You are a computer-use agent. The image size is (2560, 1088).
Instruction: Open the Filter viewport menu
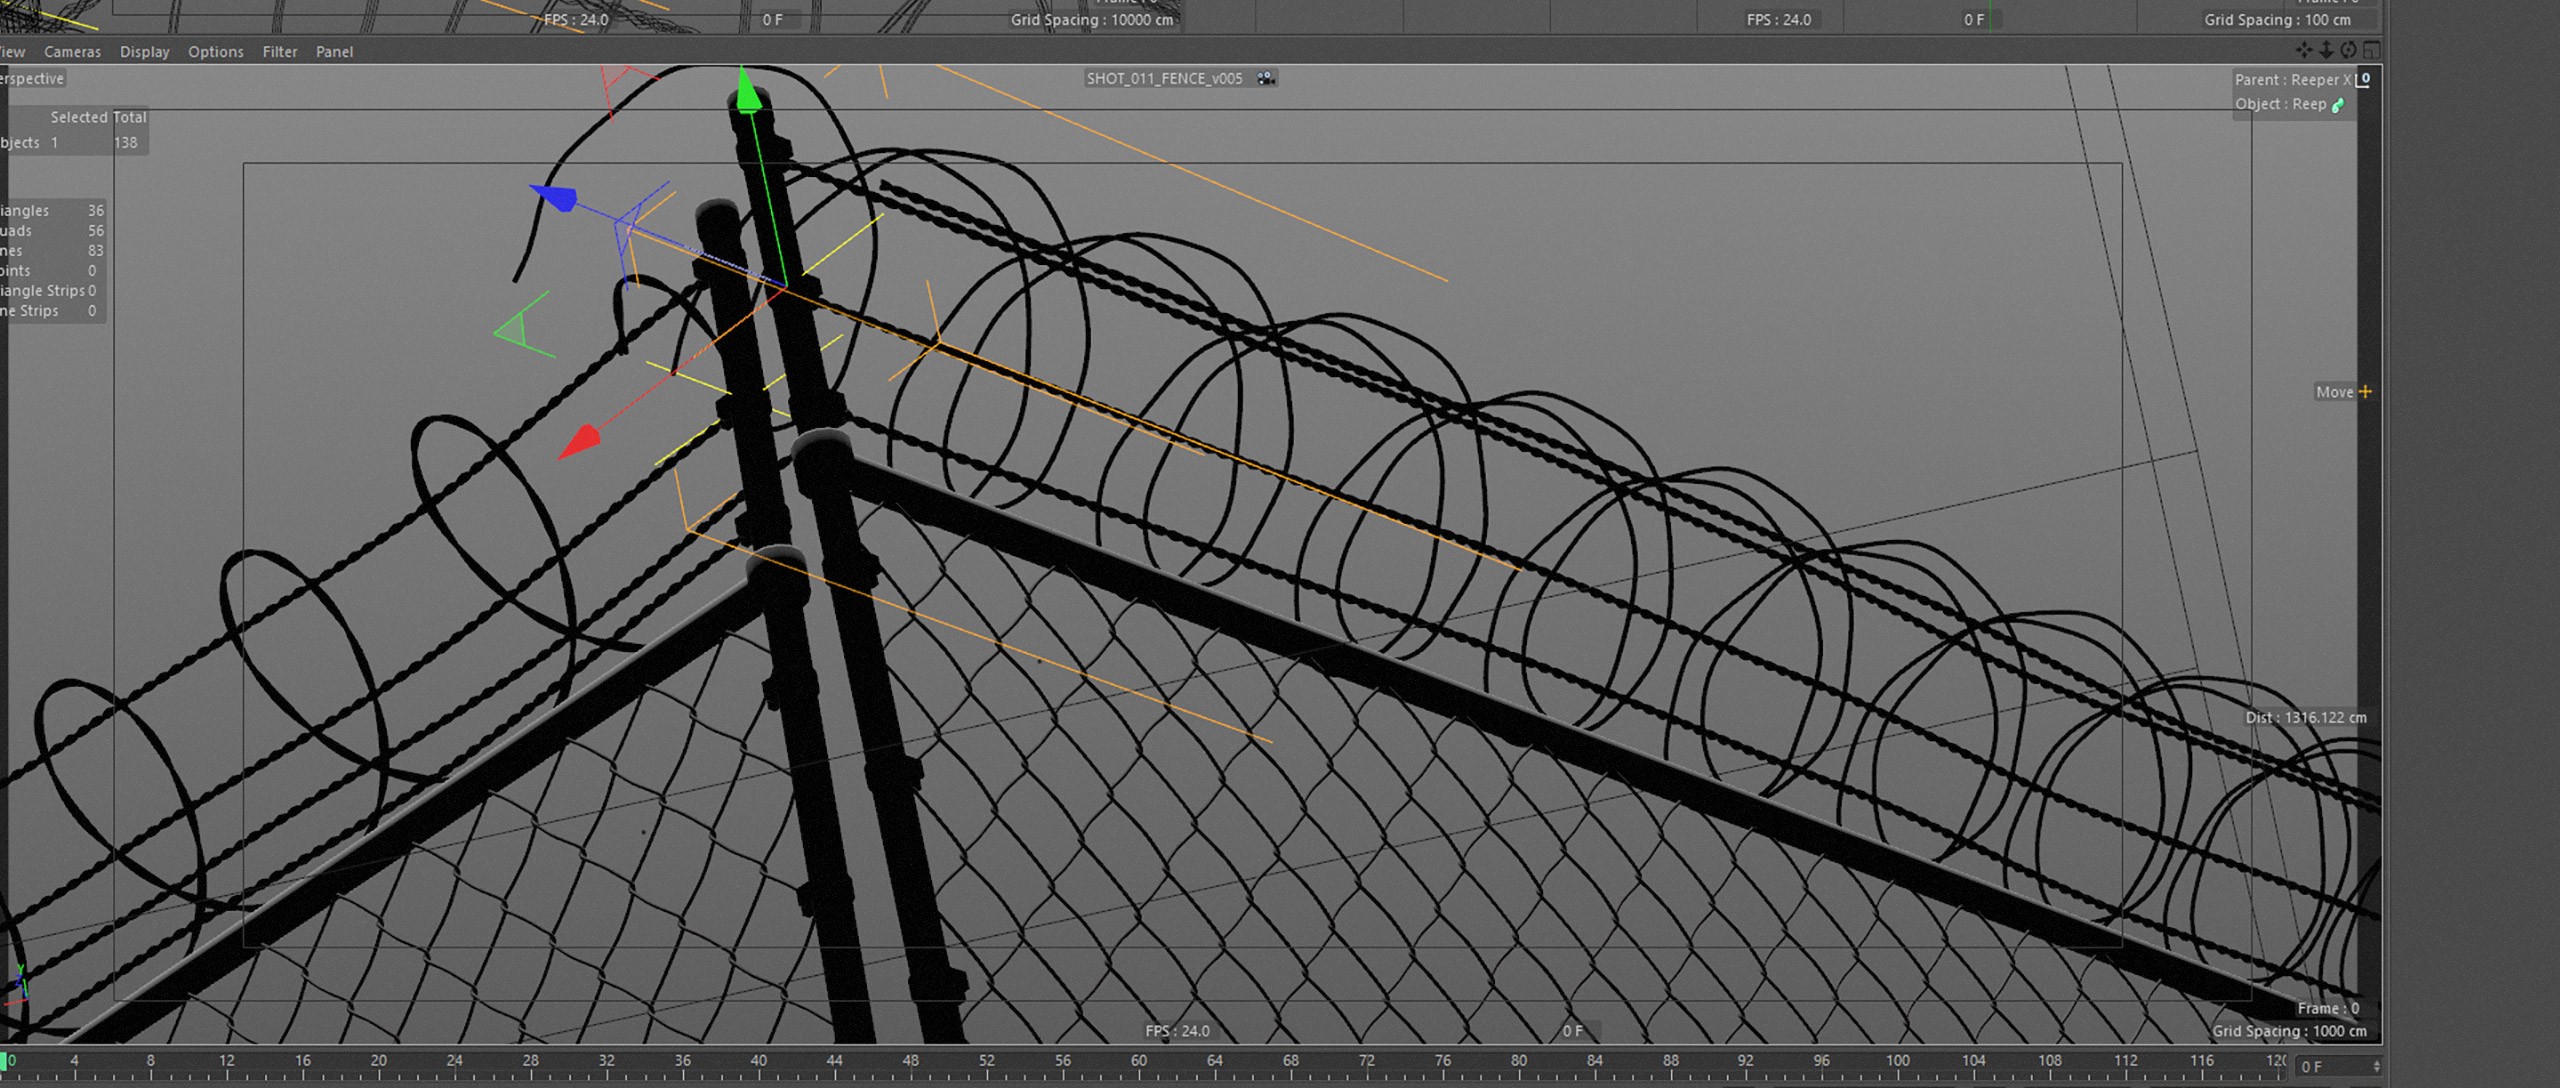tap(280, 52)
